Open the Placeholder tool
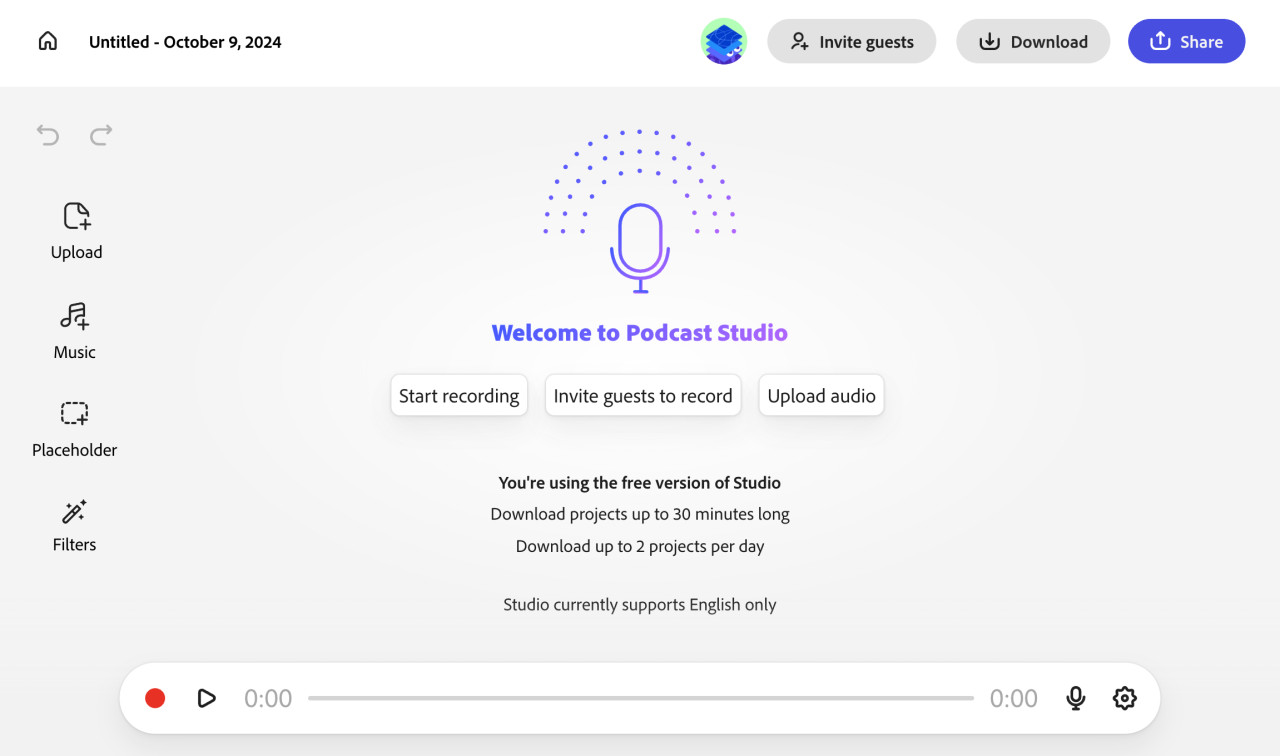 (74, 428)
